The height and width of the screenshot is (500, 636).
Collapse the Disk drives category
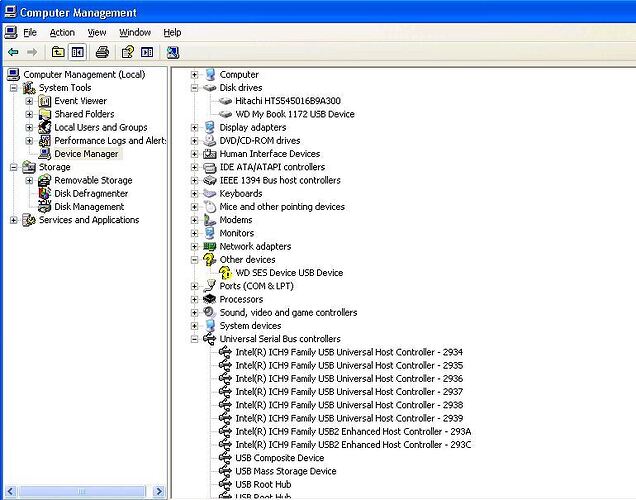[x=194, y=88]
